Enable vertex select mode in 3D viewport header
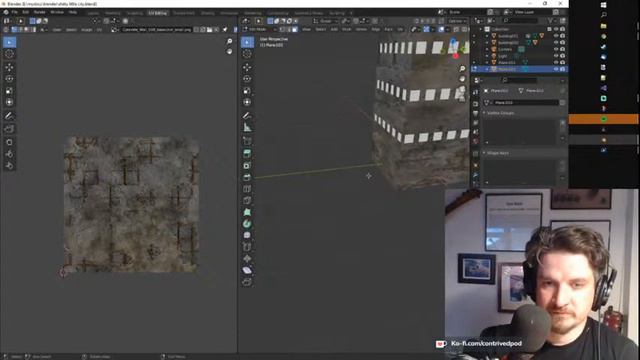Screen dimensions: 640x360 pyautogui.click(x=282, y=29)
